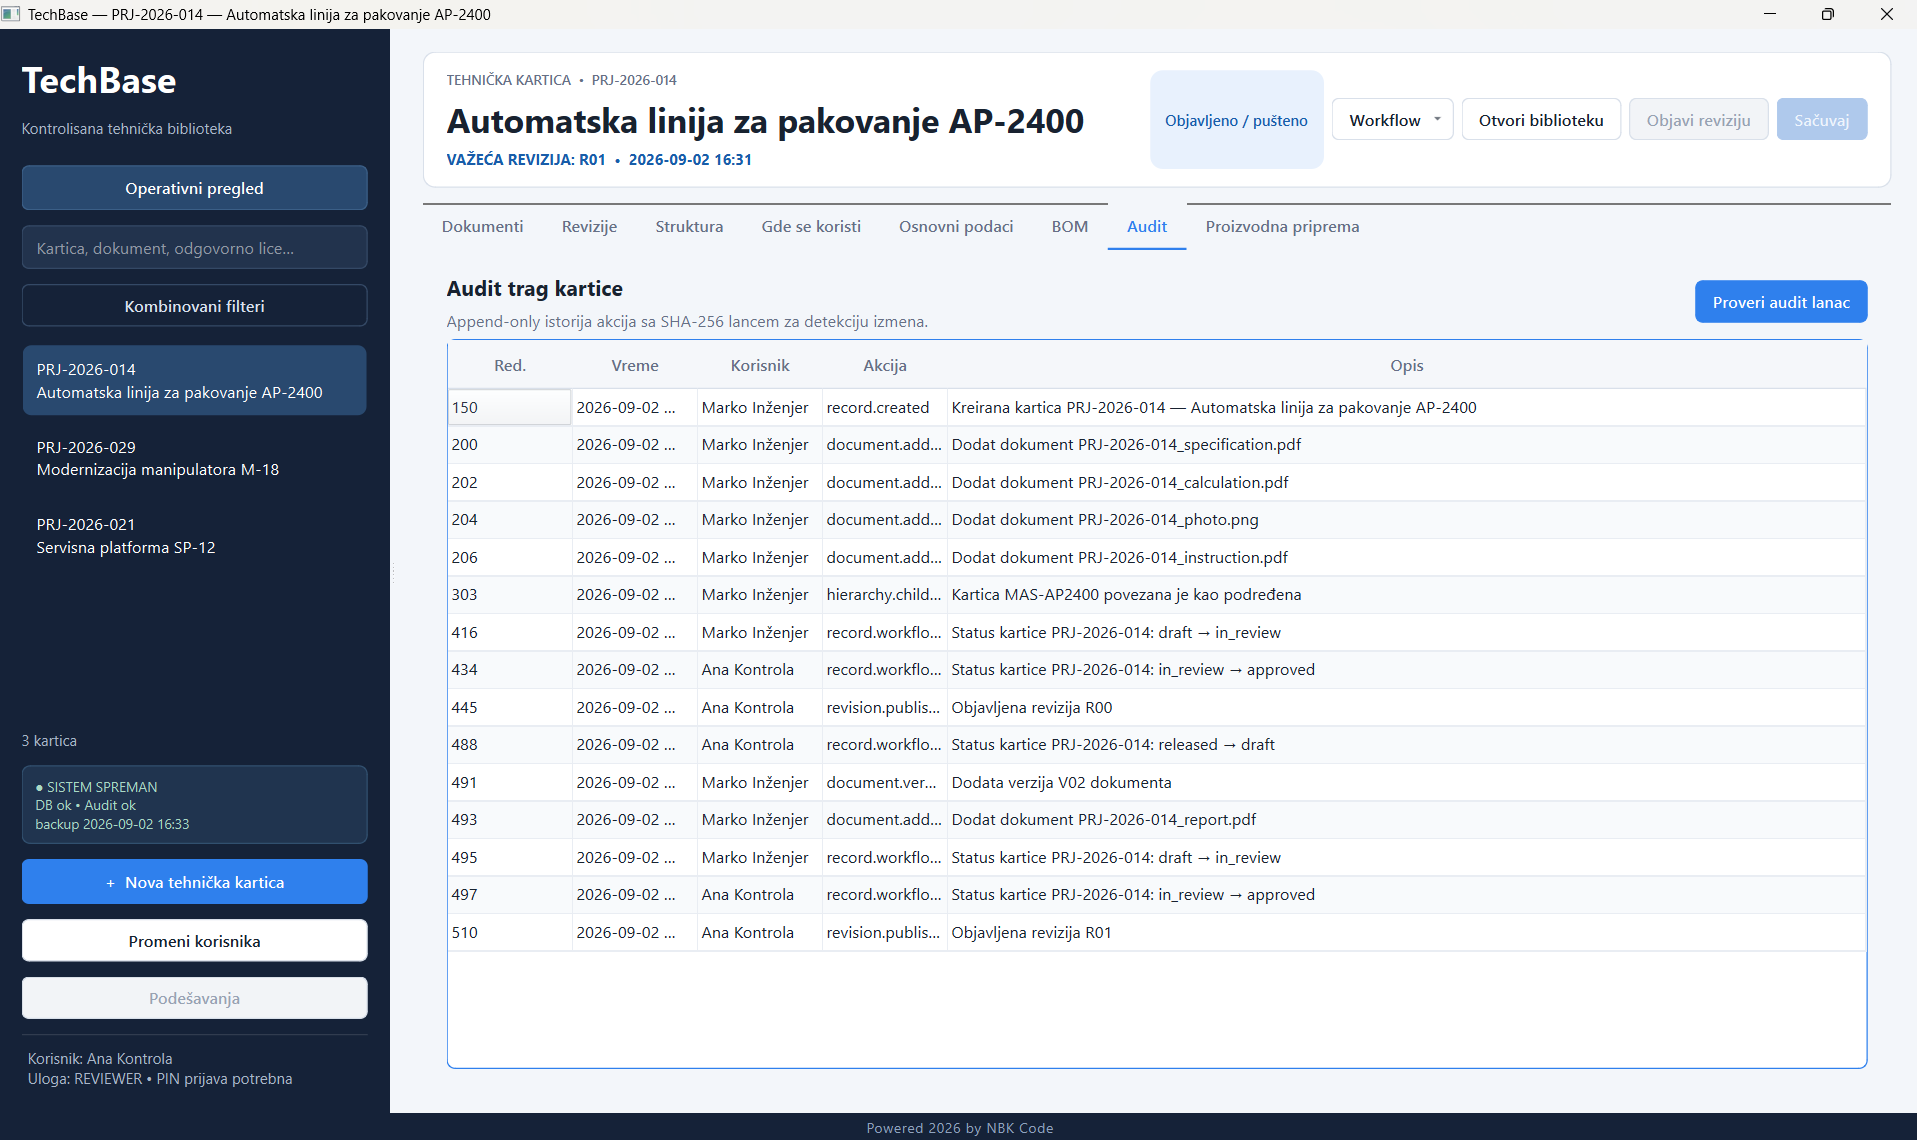This screenshot has width=1917, height=1140.
Task: Click row number 303 cell
Action: tap(510, 595)
